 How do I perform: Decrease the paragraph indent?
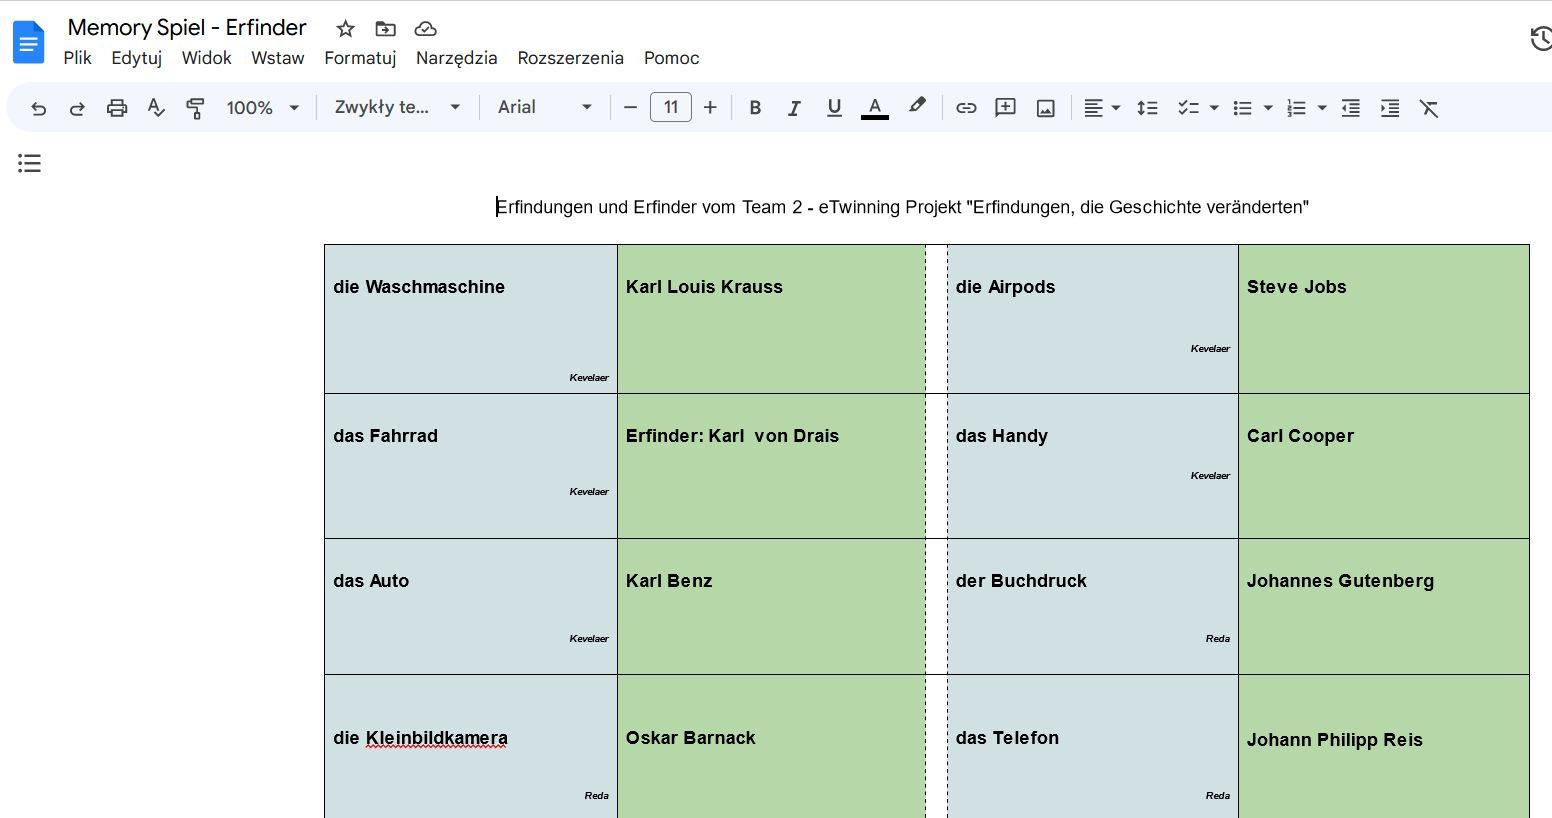[x=1350, y=108]
